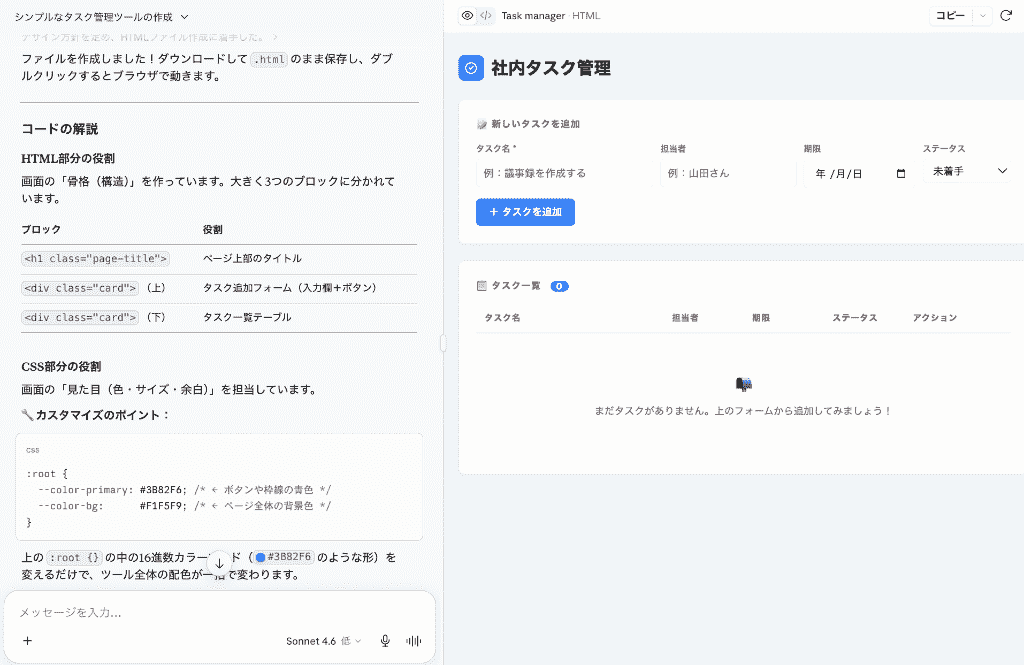This screenshot has width=1024, height=665.
Task: Click the コピー button
Action: [950, 16]
